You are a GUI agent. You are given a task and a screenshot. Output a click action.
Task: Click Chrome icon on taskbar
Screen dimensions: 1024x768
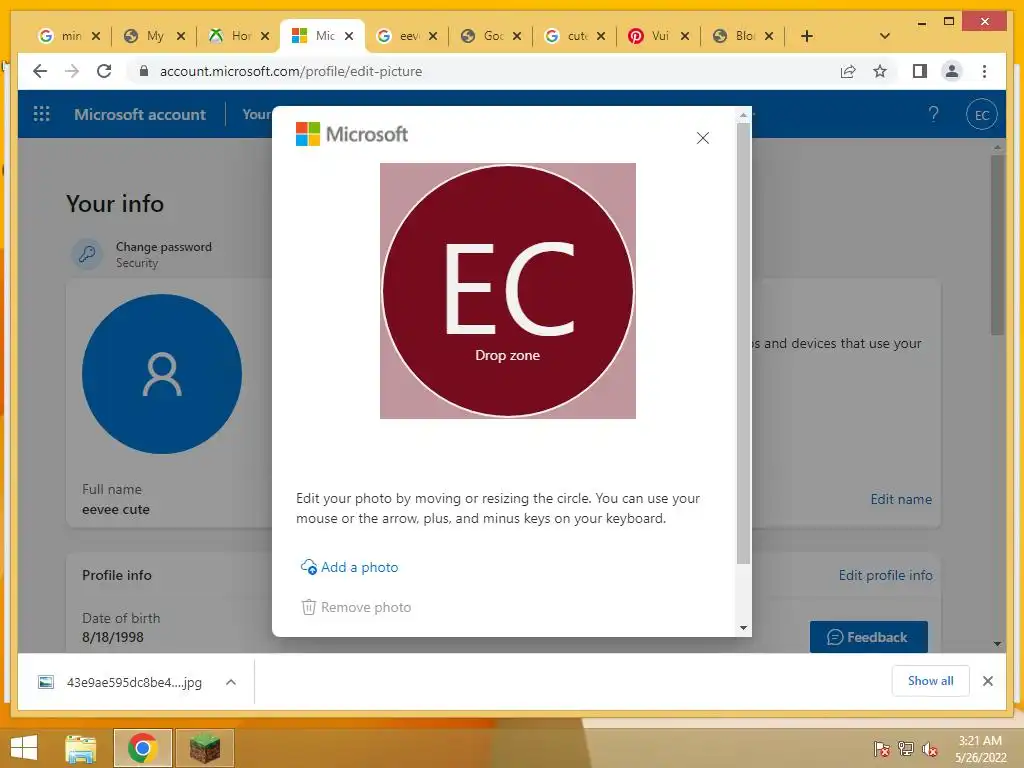tap(142, 748)
